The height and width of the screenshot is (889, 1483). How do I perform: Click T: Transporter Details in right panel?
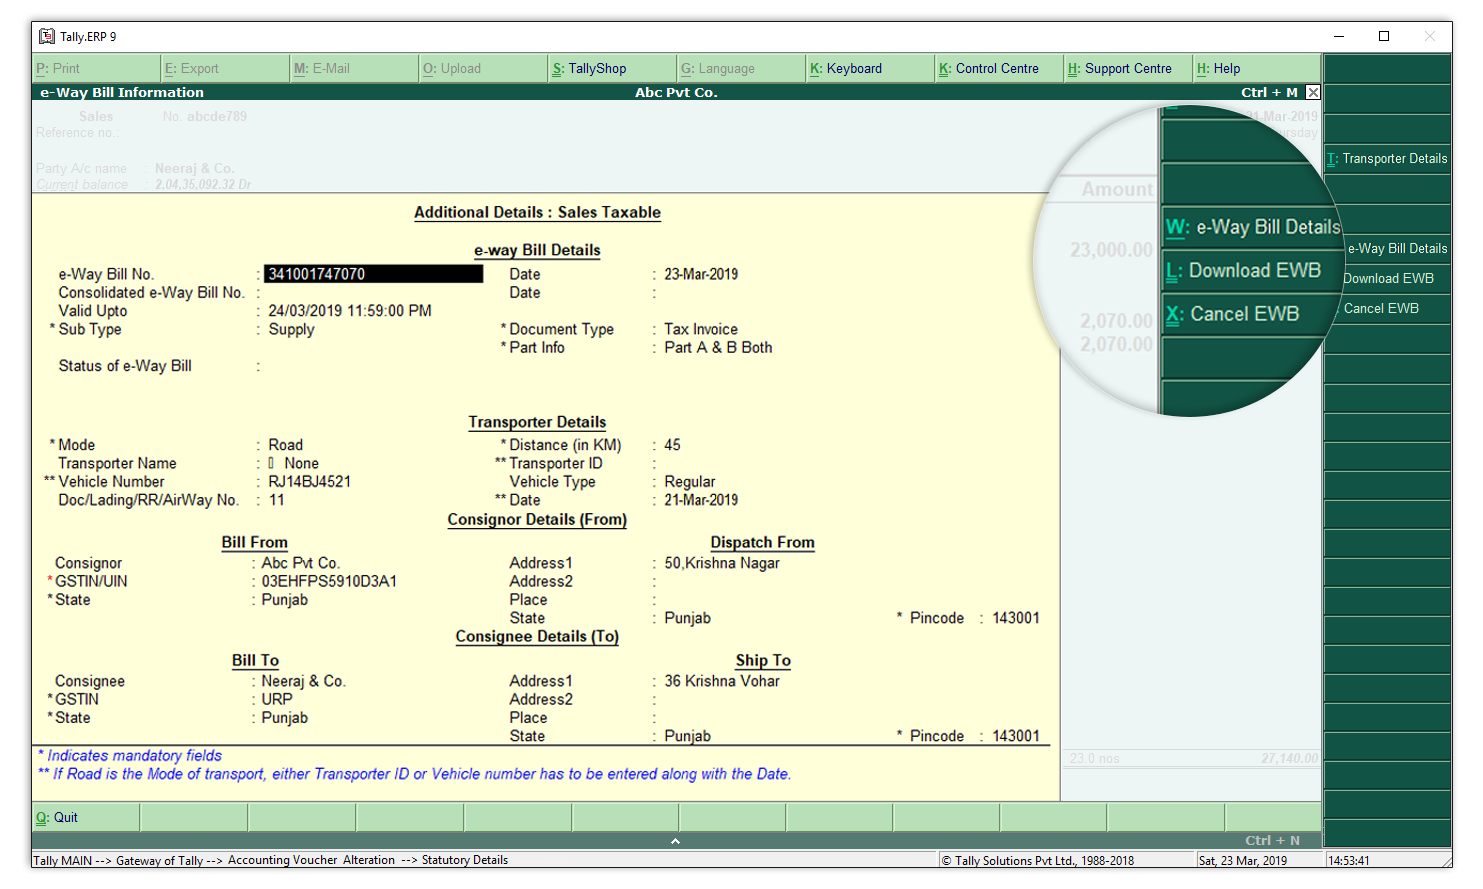click(x=1388, y=159)
